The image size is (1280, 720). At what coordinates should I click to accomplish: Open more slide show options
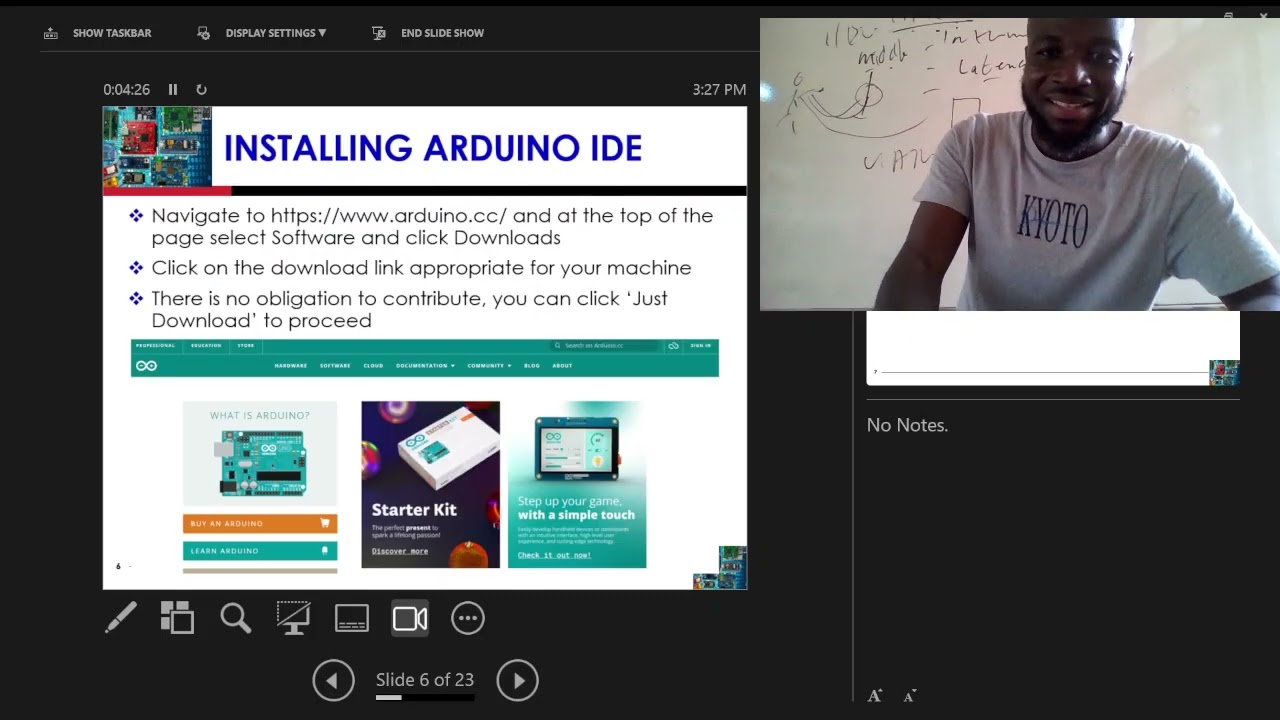pos(468,618)
